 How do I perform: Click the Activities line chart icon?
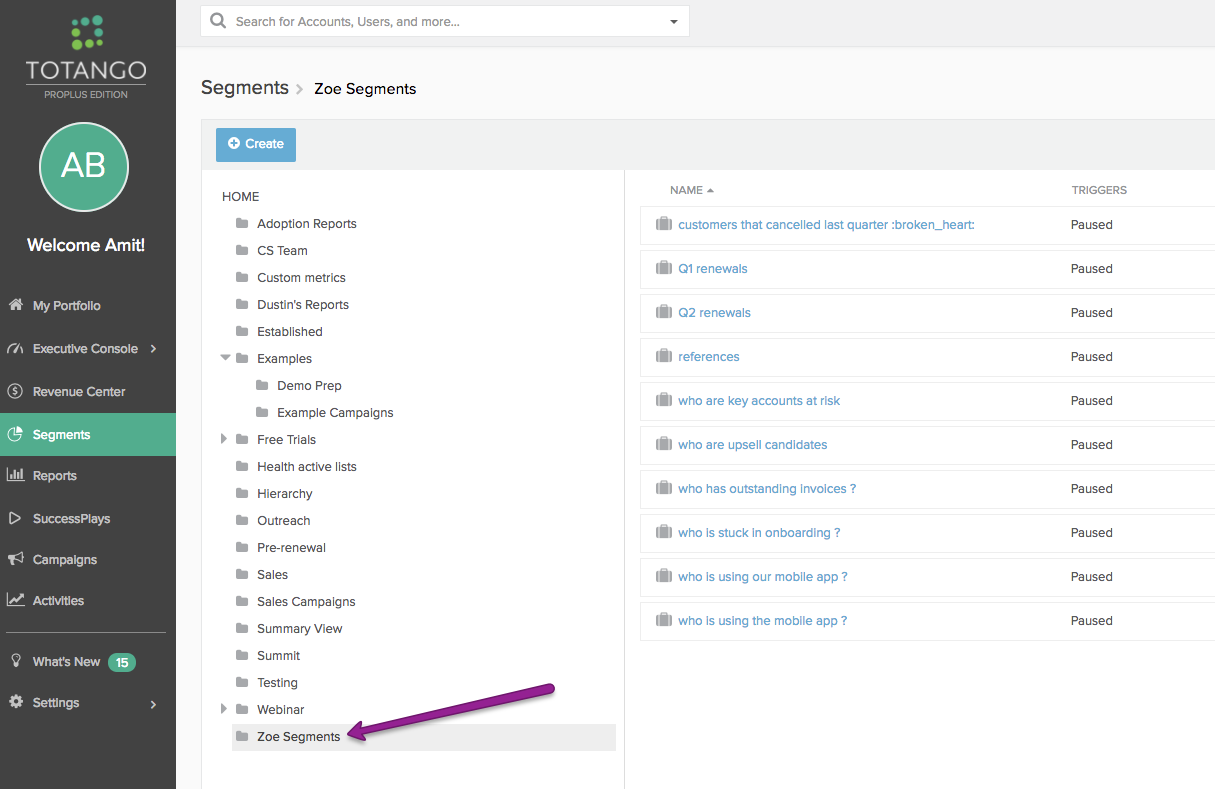coord(15,601)
